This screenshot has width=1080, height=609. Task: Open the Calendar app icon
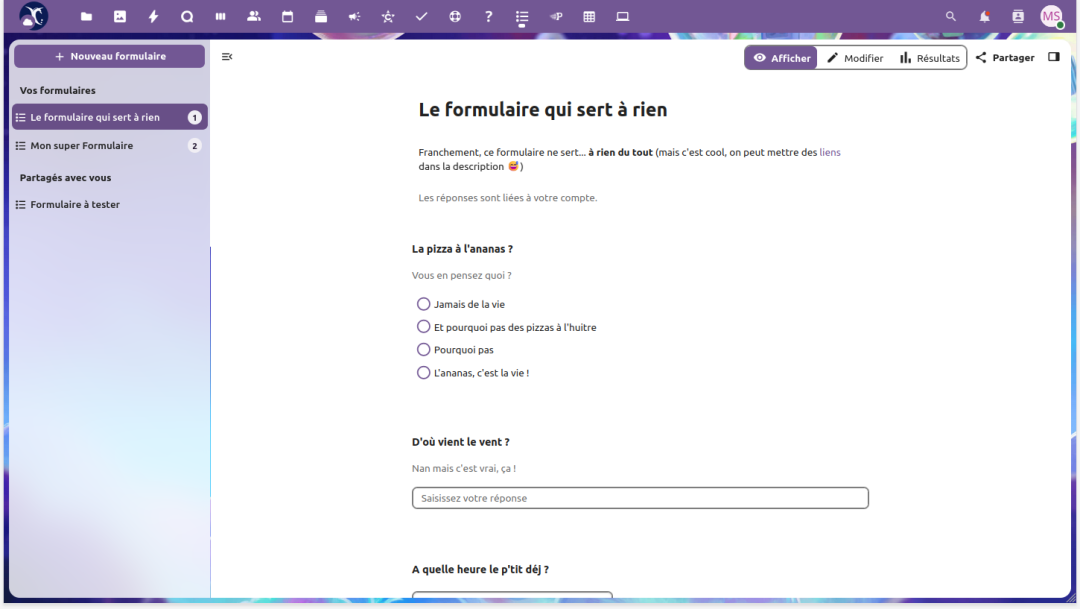pos(287,17)
